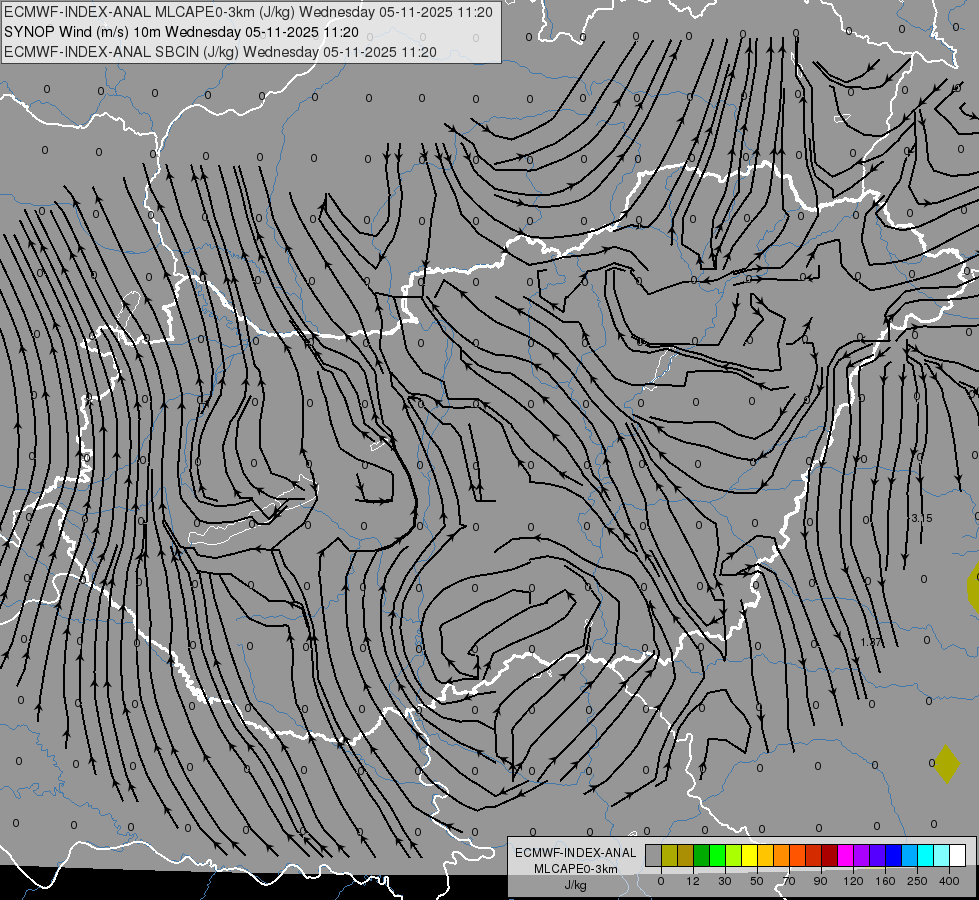Click the legend tick label 250

pyautogui.click(x=917, y=881)
